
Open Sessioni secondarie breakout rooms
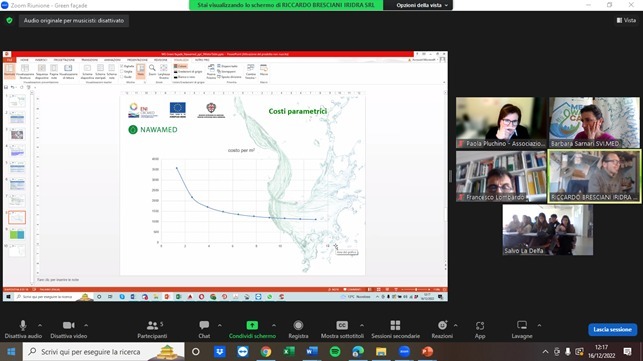pyautogui.click(x=395, y=329)
